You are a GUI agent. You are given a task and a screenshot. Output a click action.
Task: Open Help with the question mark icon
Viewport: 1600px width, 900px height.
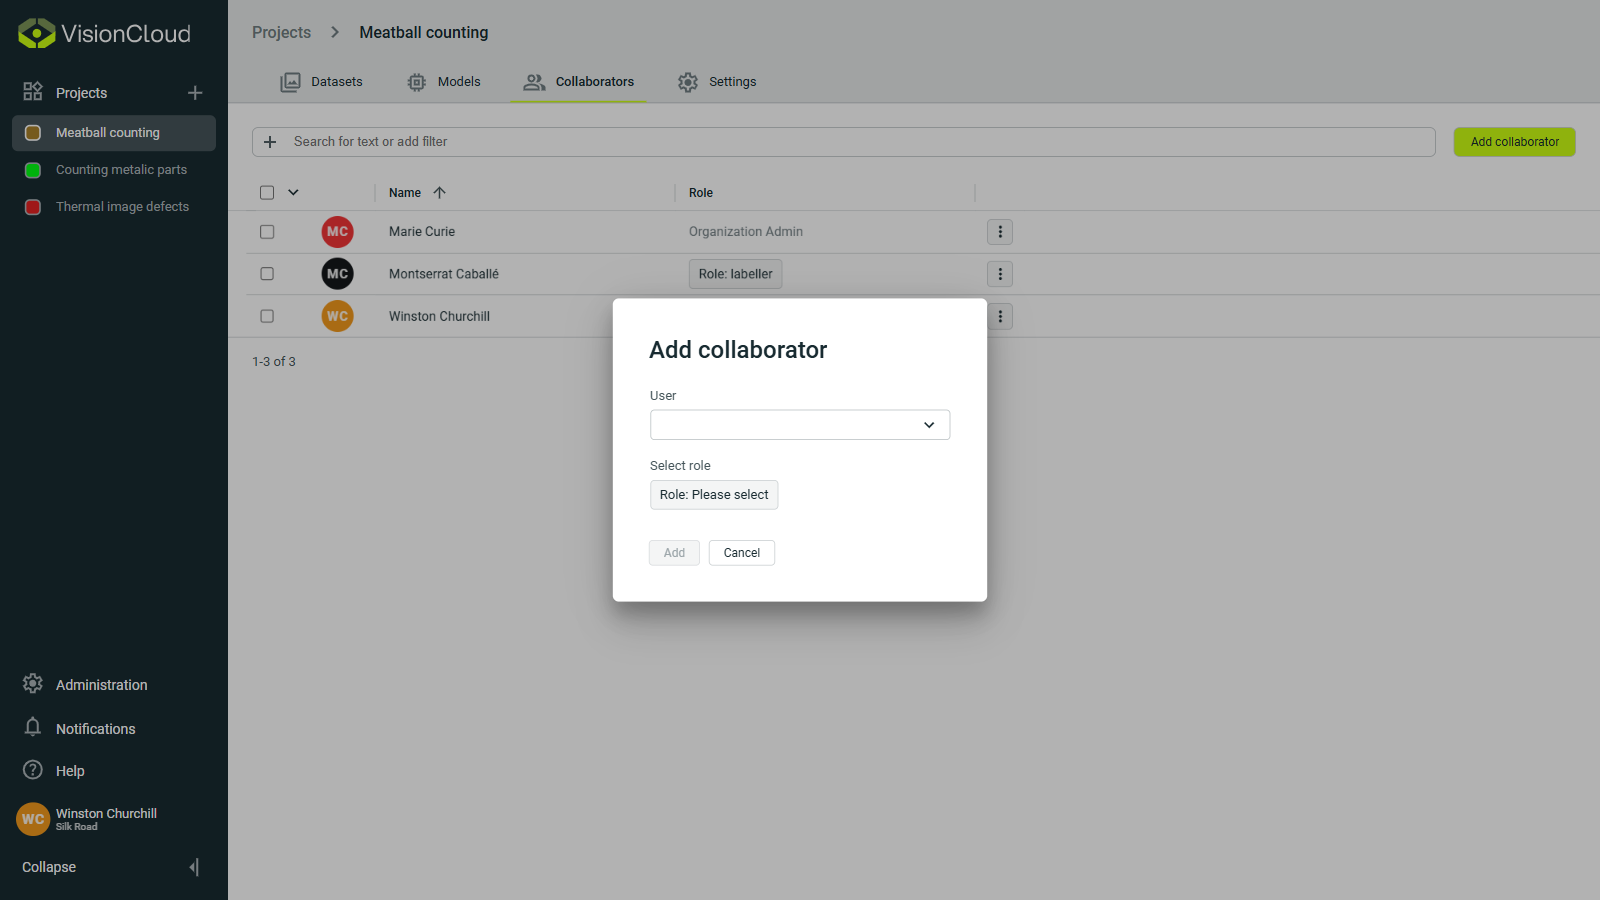pos(32,770)
